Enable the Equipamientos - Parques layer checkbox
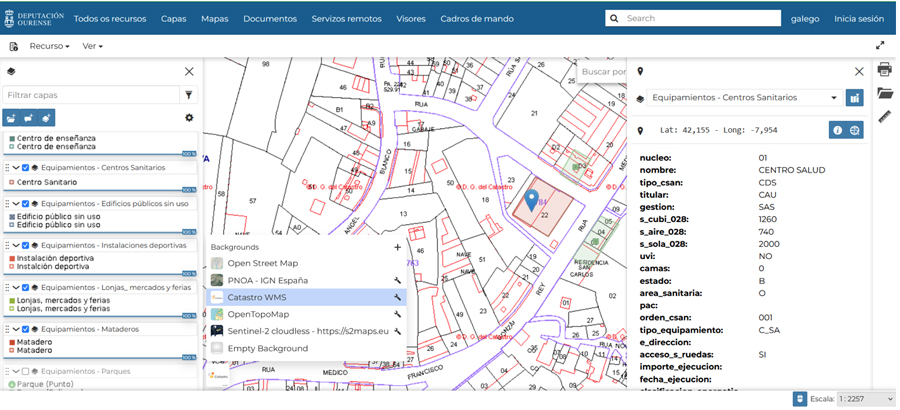Viewport: 900px width, 410px height. coord(26,372)
